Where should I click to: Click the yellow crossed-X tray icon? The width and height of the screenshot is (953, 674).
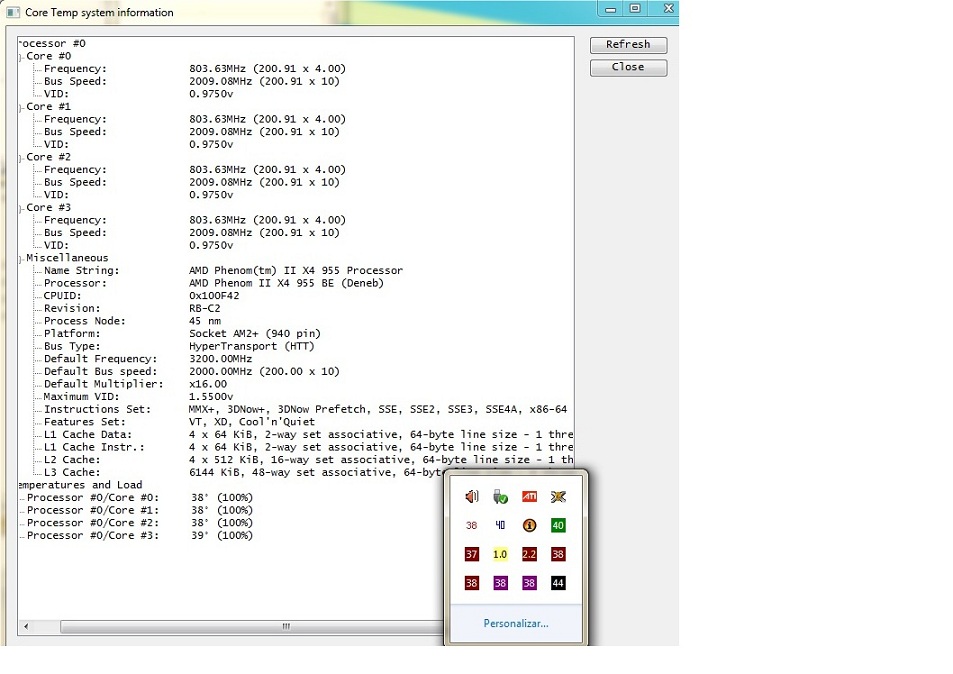(558, 497)
